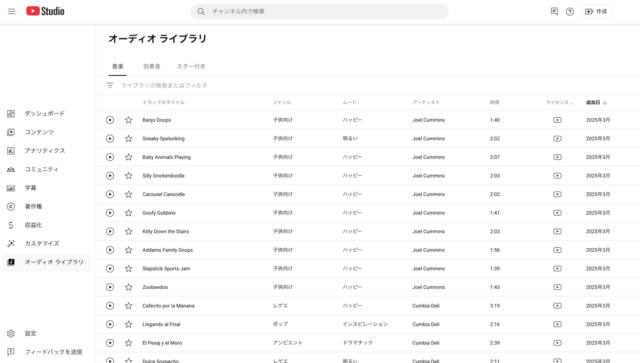Click the ジャンル column header
The width and height of the screenshot is (640, 363).
tap(282, 102)
